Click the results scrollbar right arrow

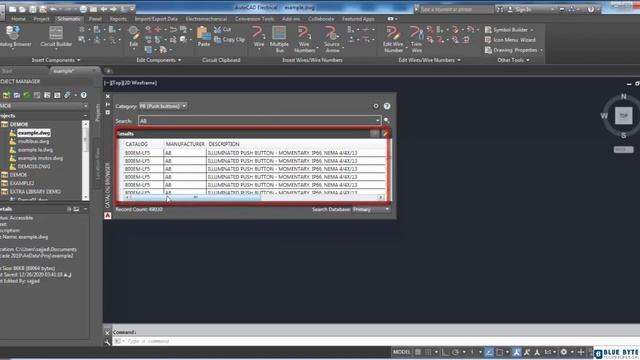point(381,198)
